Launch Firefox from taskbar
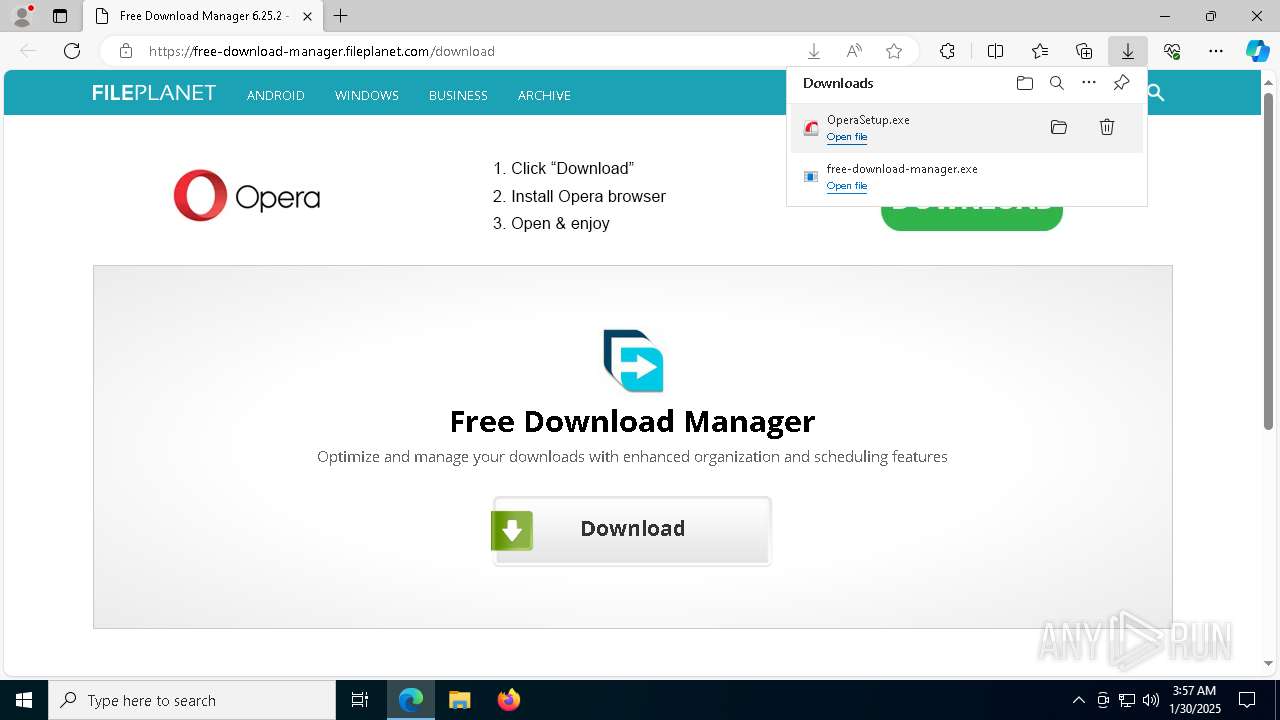 click(x=509, y=700)
